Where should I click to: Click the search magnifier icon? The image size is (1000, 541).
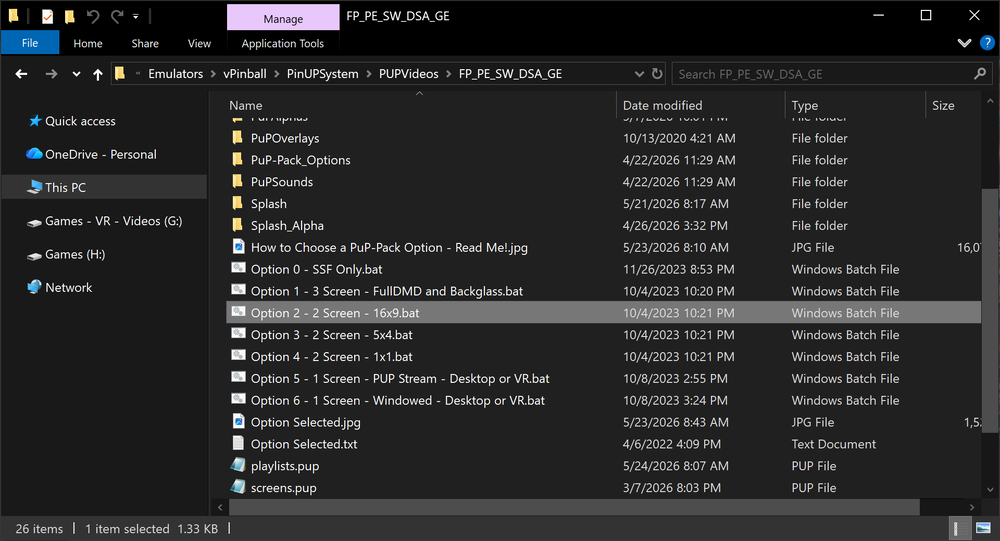[980, 74]
